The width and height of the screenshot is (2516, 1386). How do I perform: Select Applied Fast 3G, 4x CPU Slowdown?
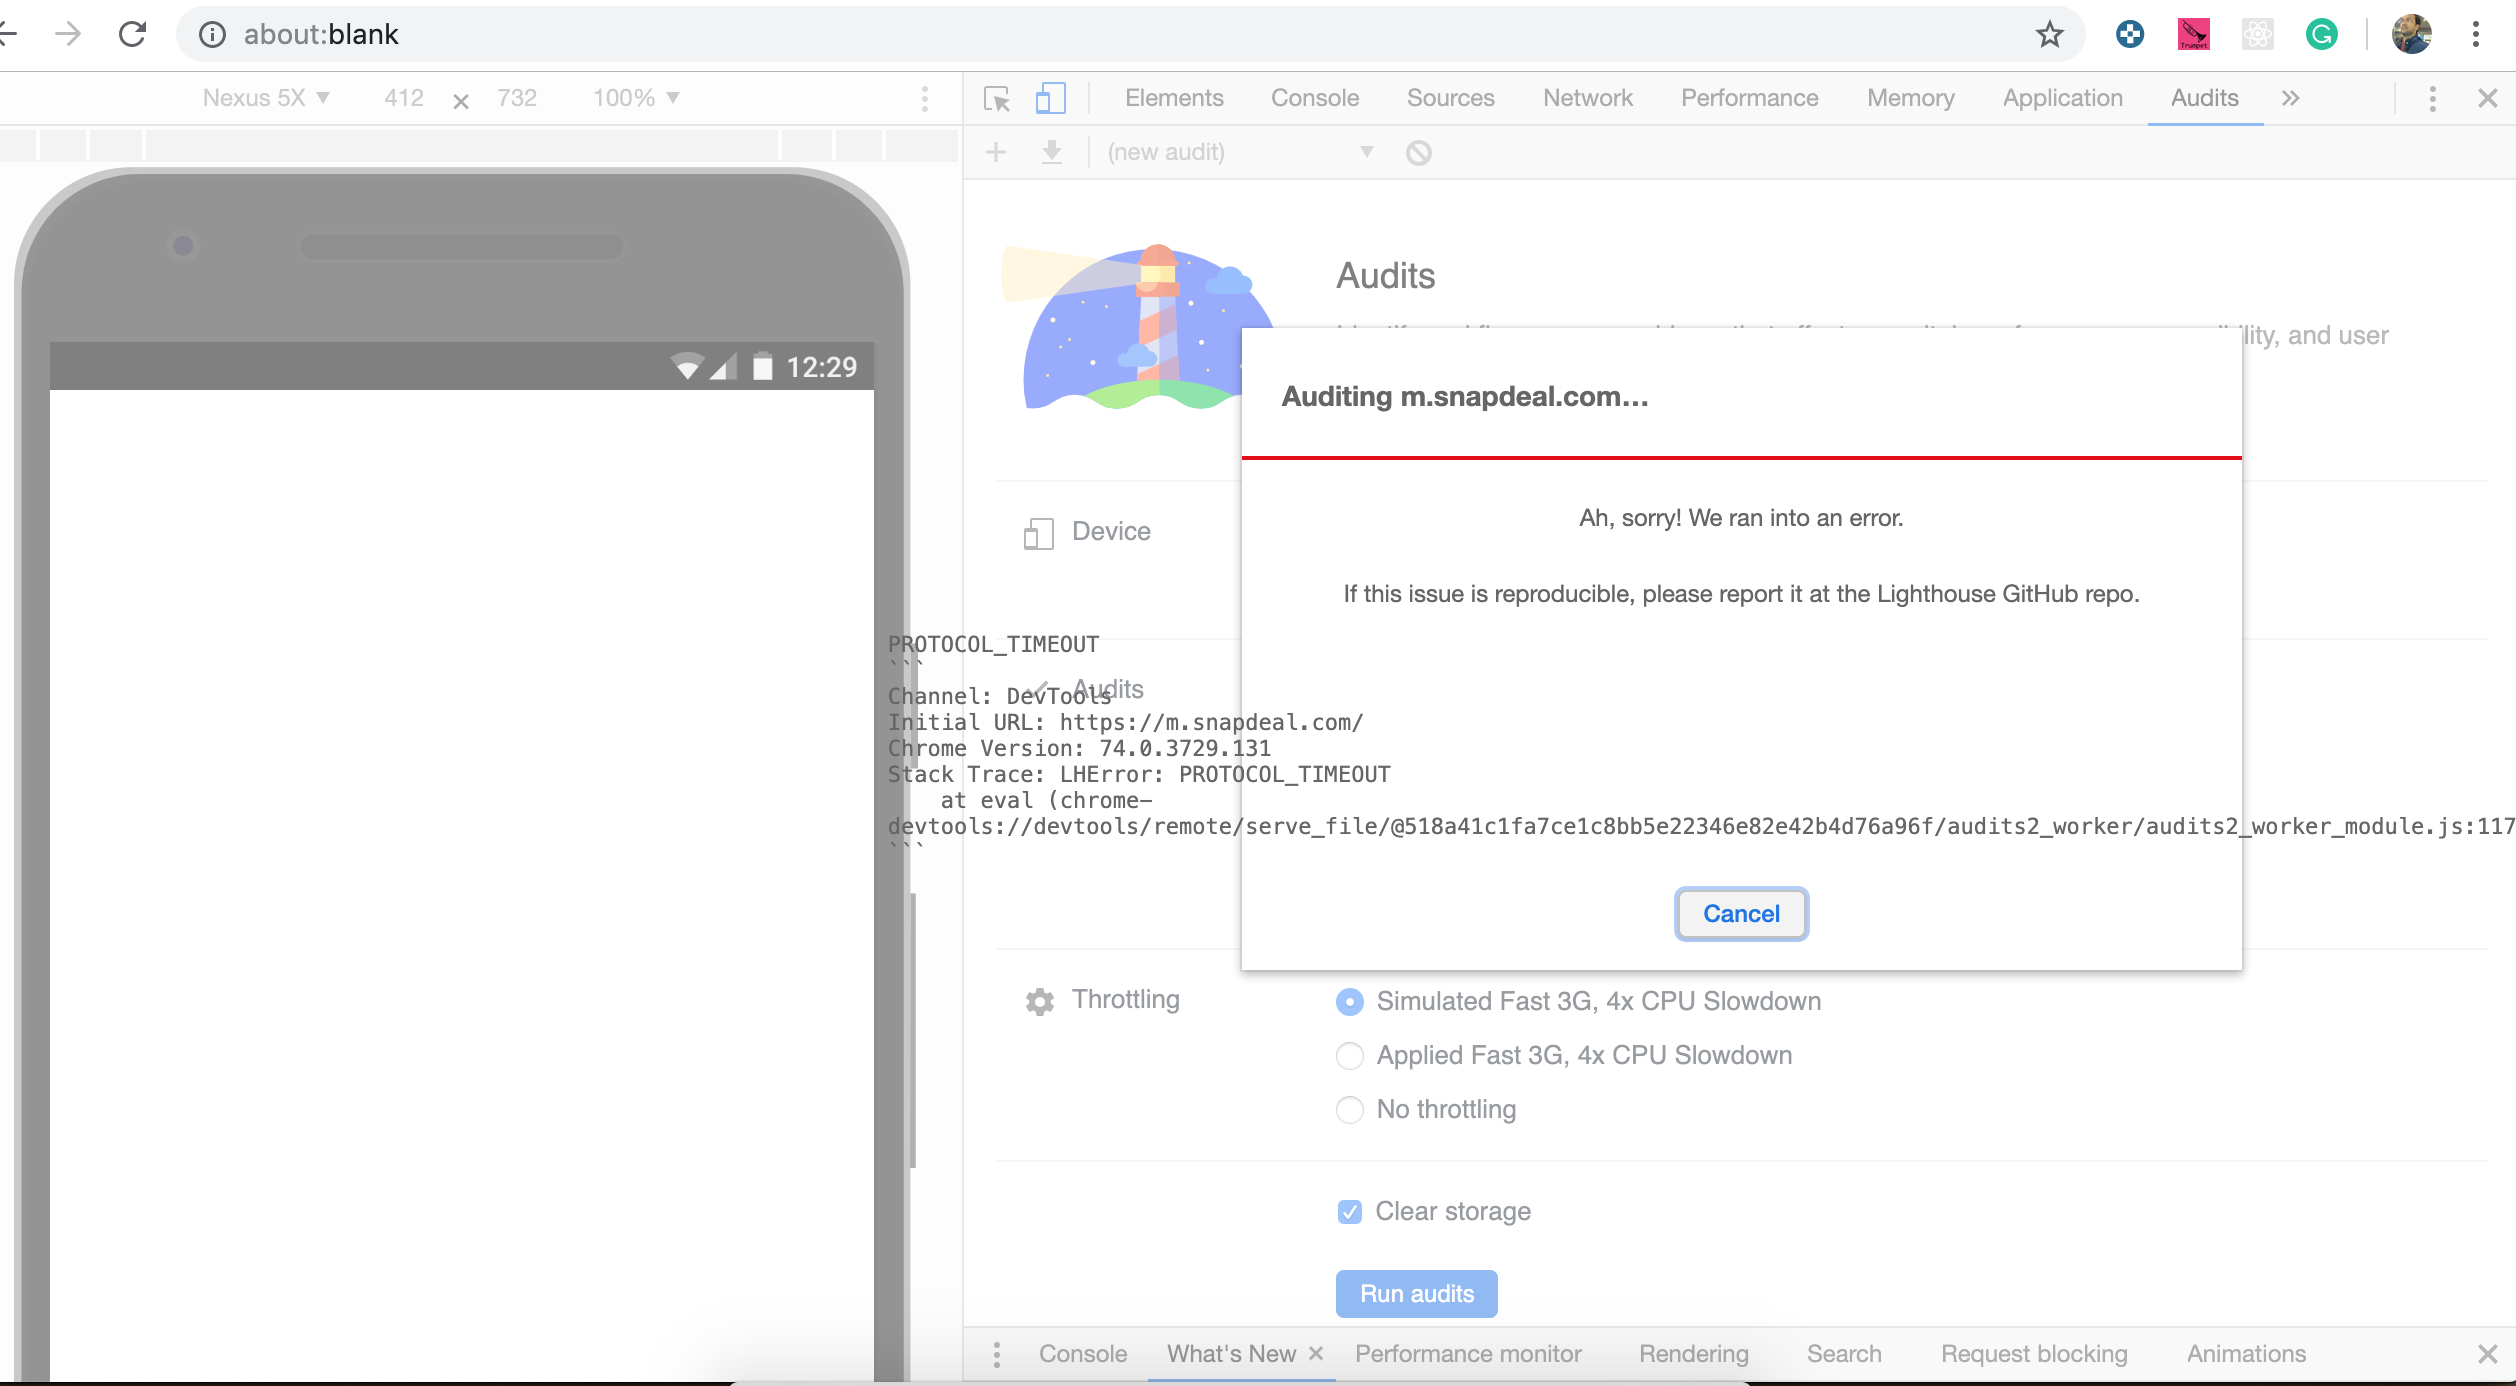coord(1349,1055)
